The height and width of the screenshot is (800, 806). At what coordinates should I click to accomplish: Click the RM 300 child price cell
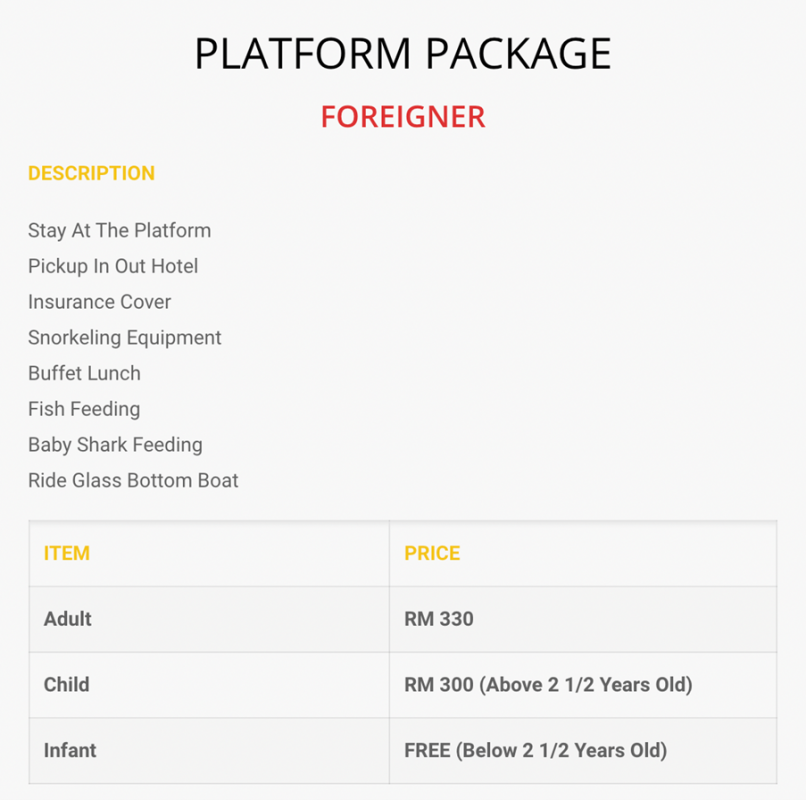pyautogui.click(x=583, y=685)
